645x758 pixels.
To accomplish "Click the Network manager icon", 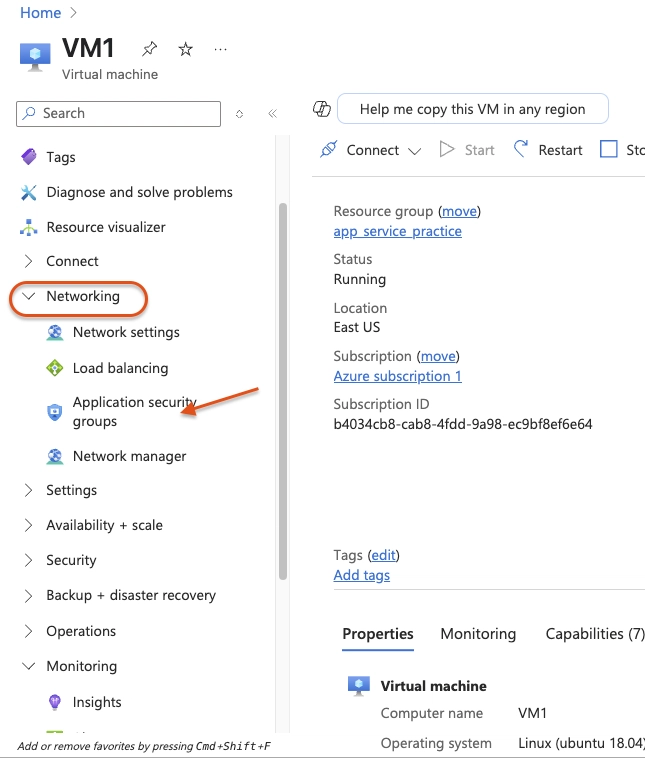I will 55,456.
